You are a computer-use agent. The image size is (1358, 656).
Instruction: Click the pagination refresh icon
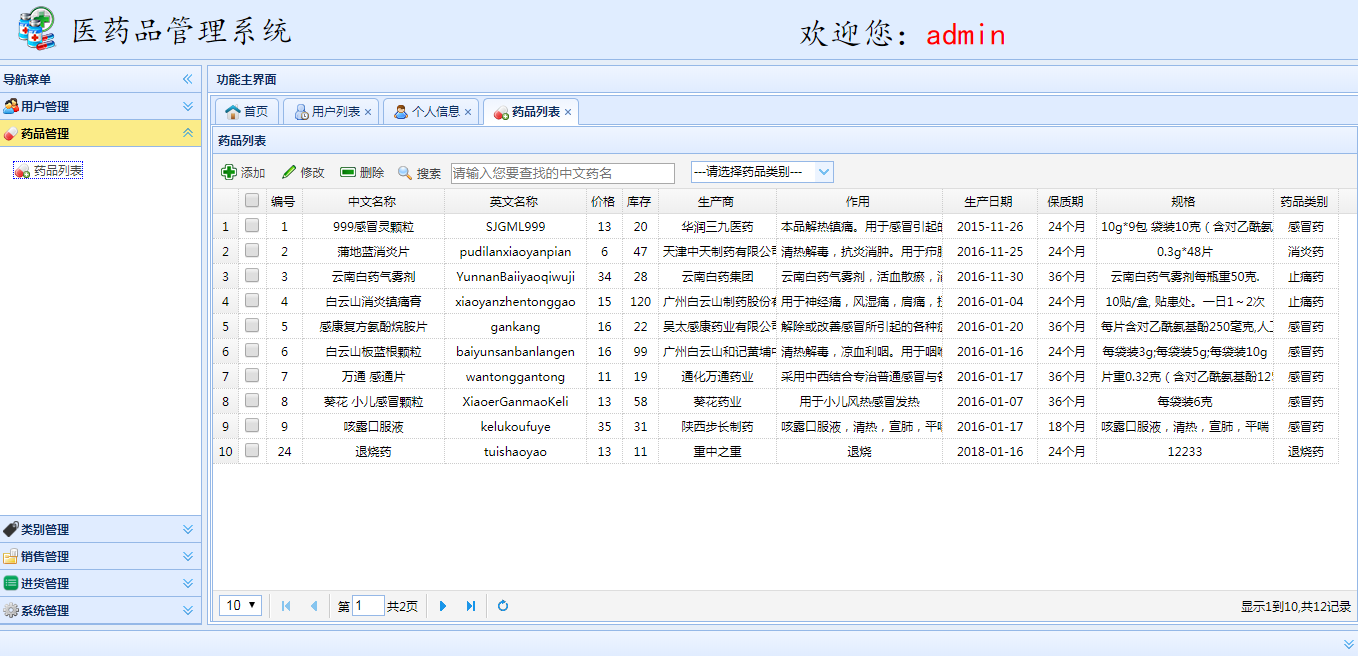503,606
